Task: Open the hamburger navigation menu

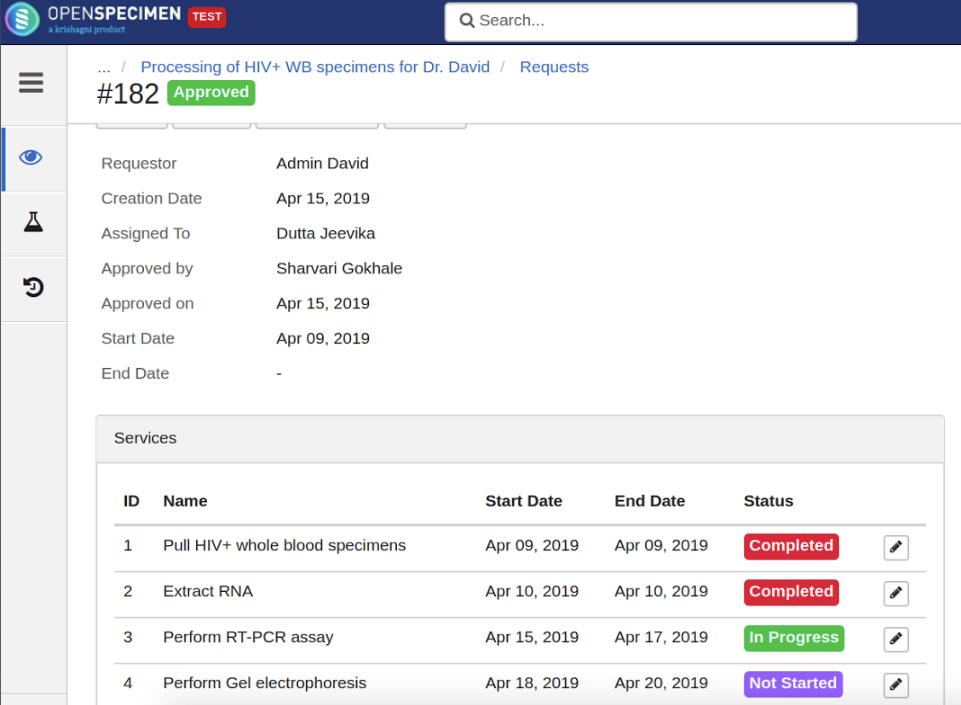Action: tap(31, 83)
